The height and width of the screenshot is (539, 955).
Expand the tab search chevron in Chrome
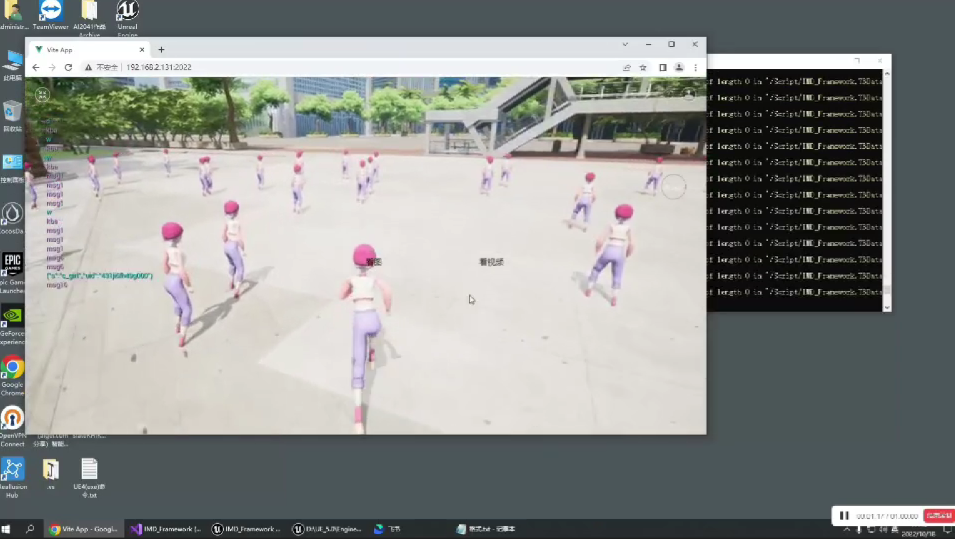pyautogui.click(x=625, y=45)
